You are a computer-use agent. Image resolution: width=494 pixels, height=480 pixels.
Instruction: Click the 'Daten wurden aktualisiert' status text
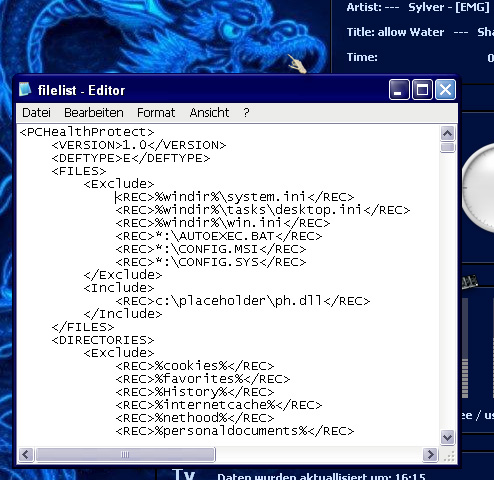tap(322, 476)
